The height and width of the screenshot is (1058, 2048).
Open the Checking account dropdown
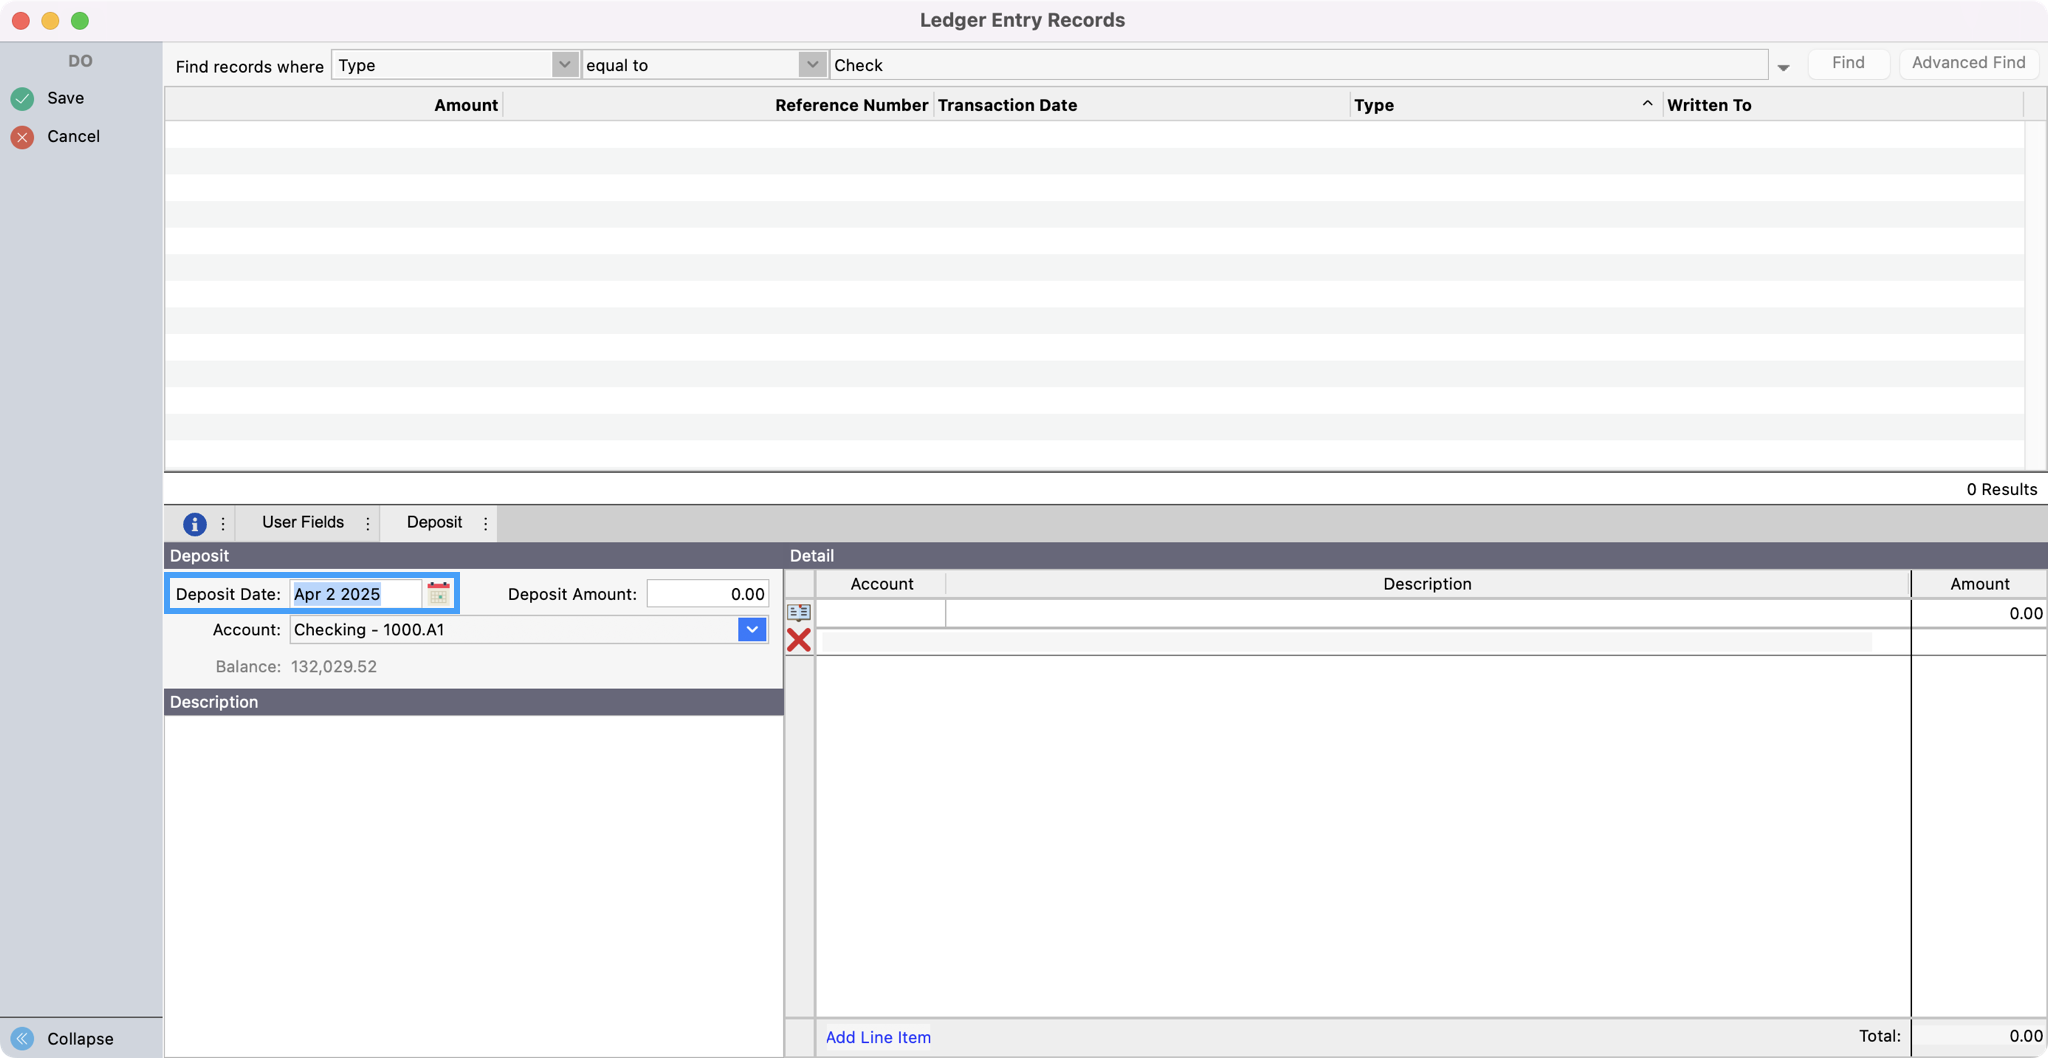(752, 630)
